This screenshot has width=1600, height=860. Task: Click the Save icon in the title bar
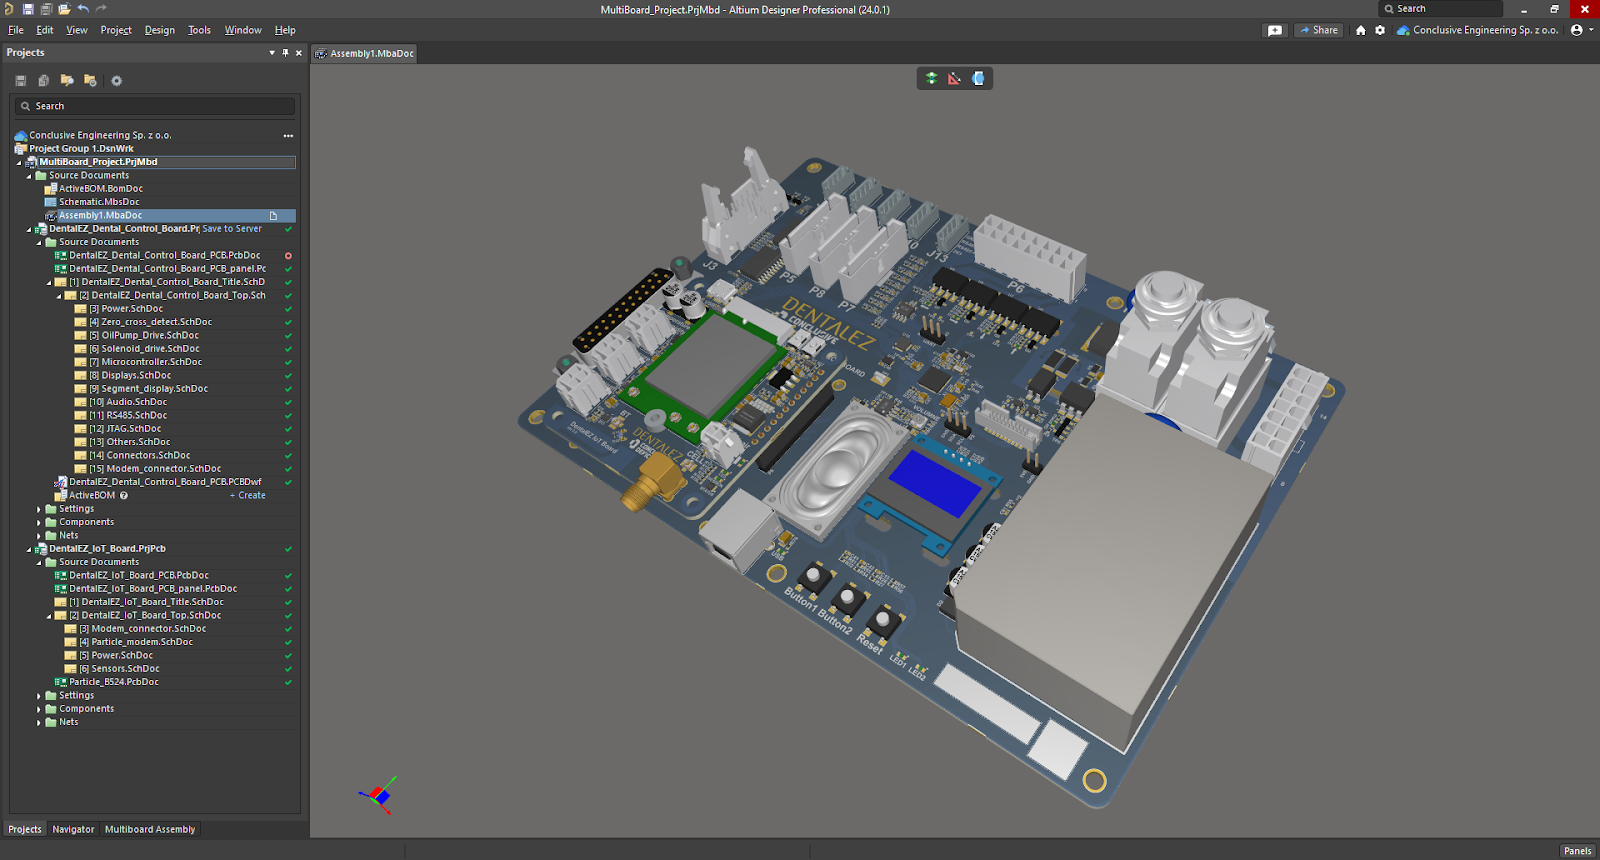click(x=28, y=9)
